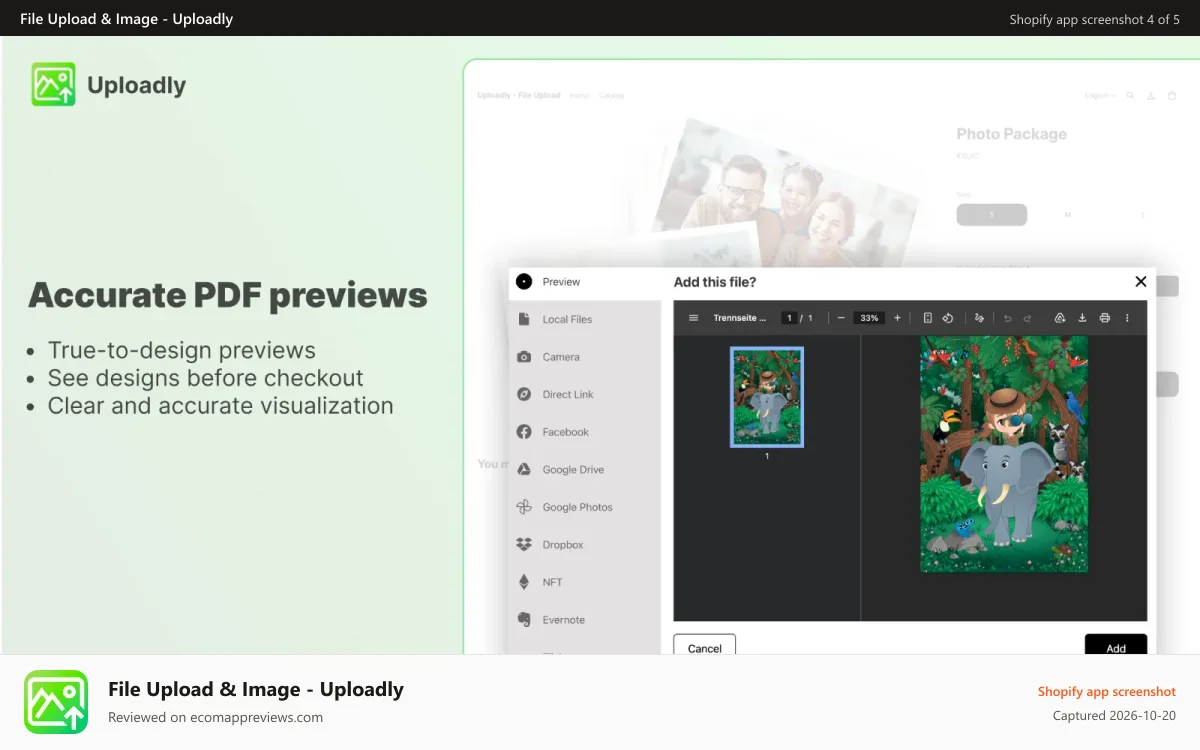1200x750 pixels.
Task: Click the fit to page icon
Action: coord(928,318)
